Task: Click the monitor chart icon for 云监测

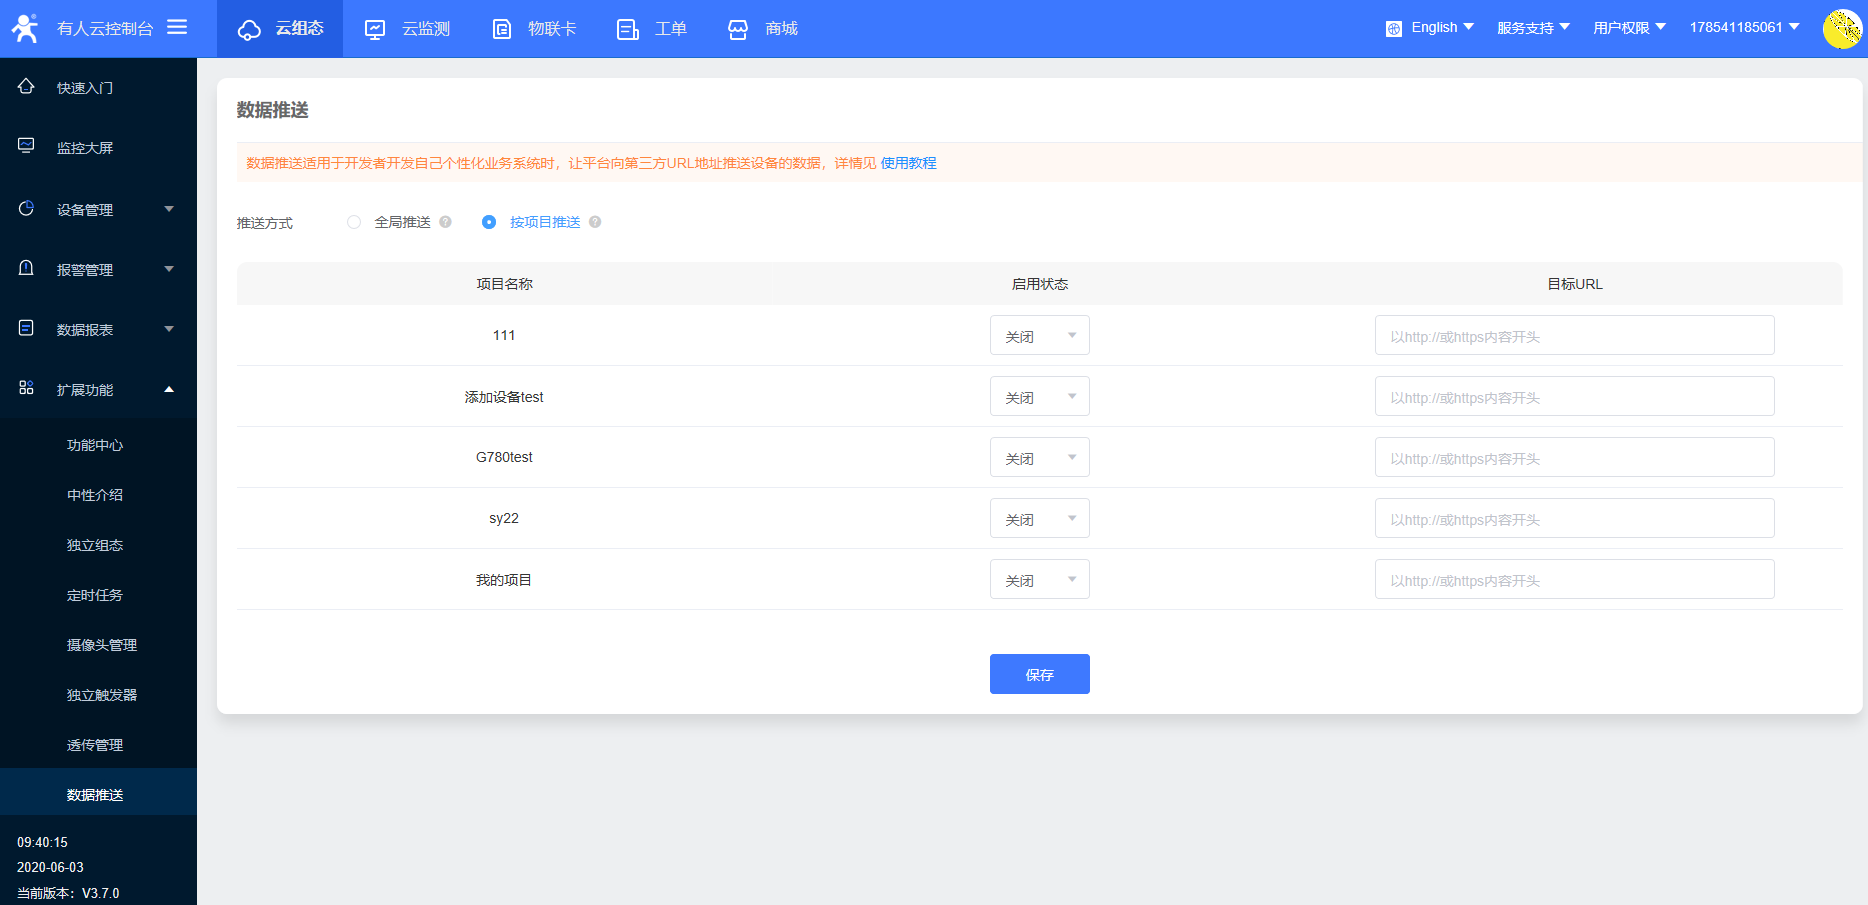Action: click(375, 30)
